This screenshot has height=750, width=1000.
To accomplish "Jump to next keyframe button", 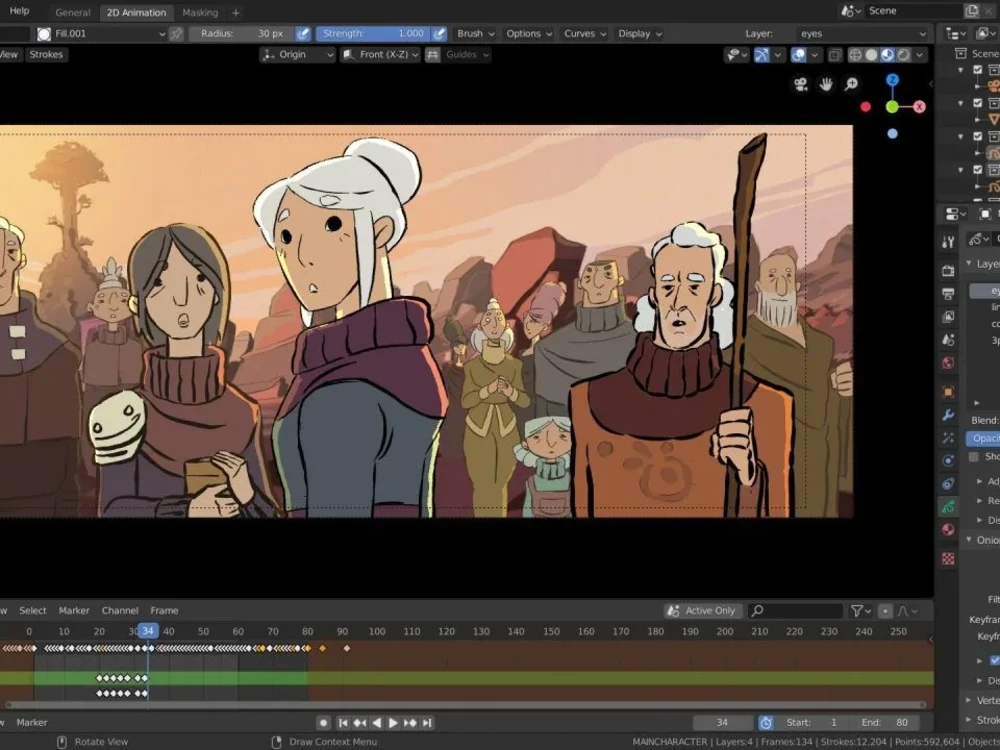I will click(410, 723).
